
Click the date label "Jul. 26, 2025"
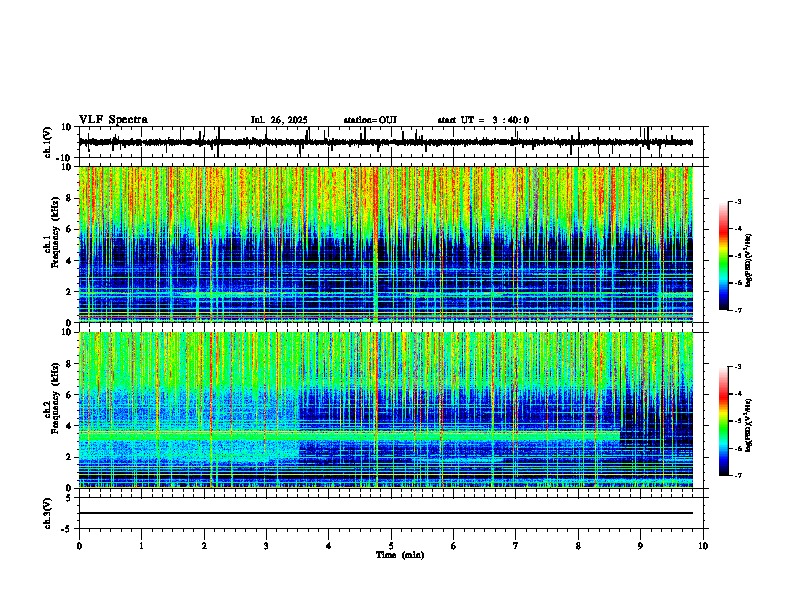[279, 120]
